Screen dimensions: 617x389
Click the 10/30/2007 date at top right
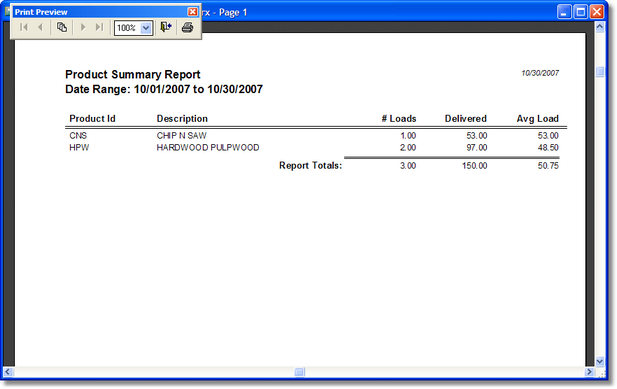[x=540, y=73]
